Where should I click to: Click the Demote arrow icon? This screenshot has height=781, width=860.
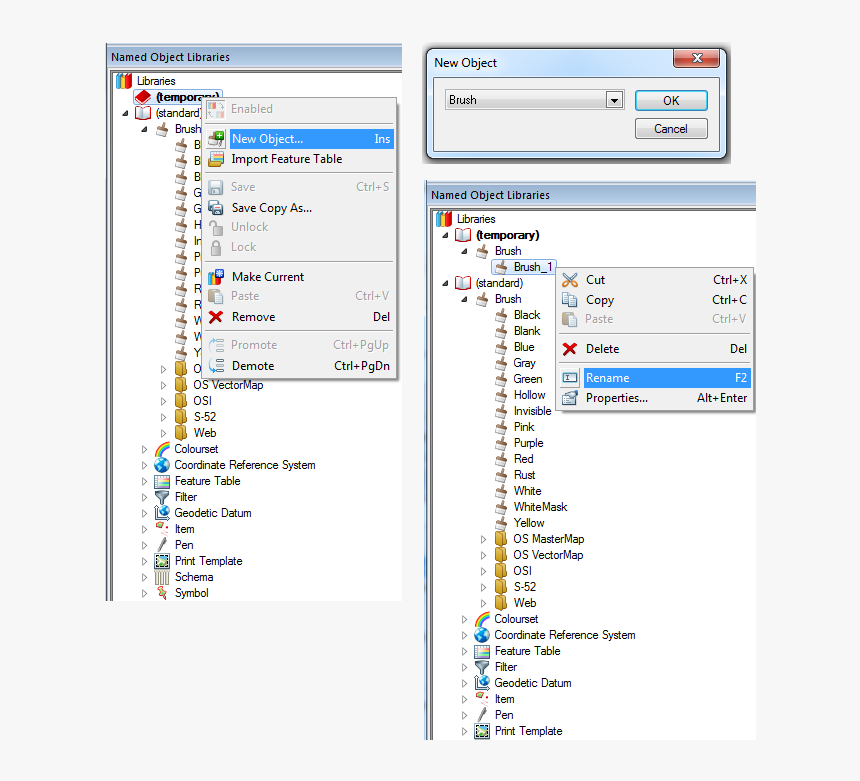pyautogui.click(x=216, y=366)
